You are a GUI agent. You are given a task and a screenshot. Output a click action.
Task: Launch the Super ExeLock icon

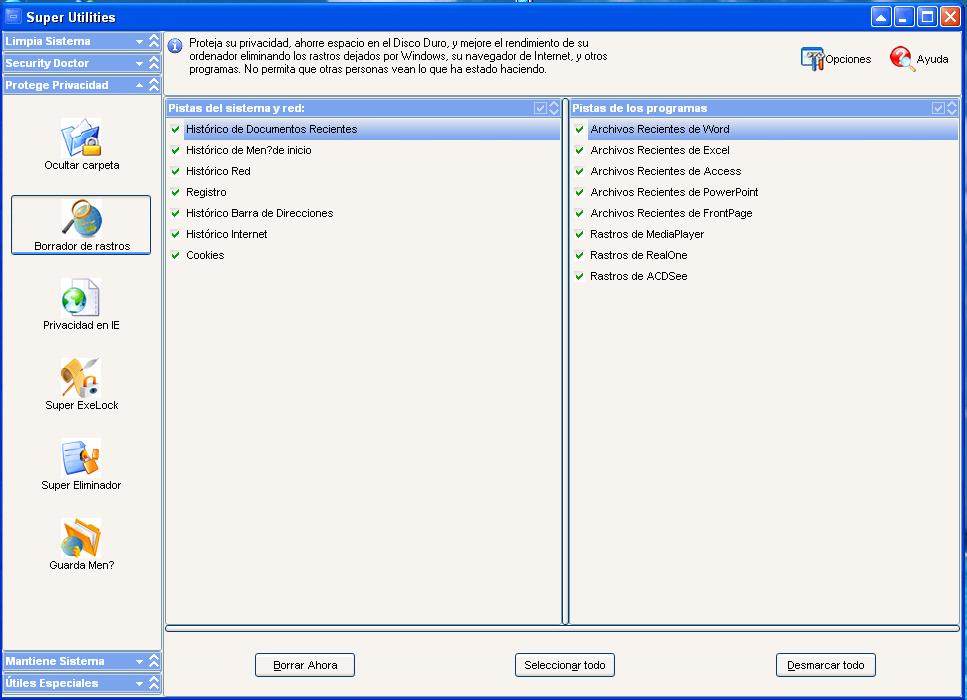pos(81,377)
